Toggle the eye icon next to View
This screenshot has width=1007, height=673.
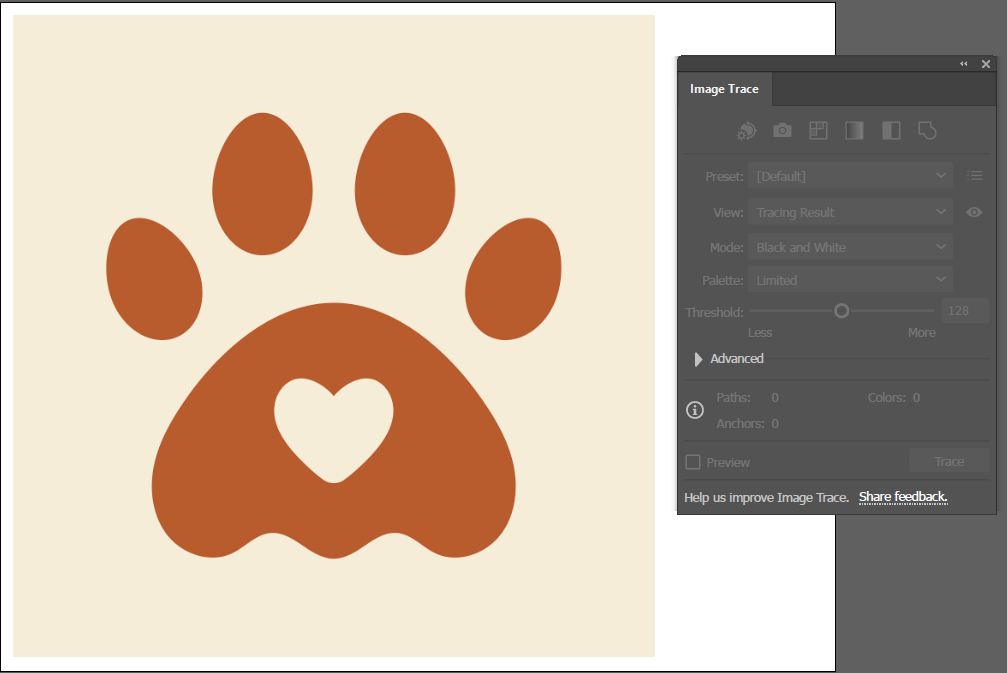point(974,212)
